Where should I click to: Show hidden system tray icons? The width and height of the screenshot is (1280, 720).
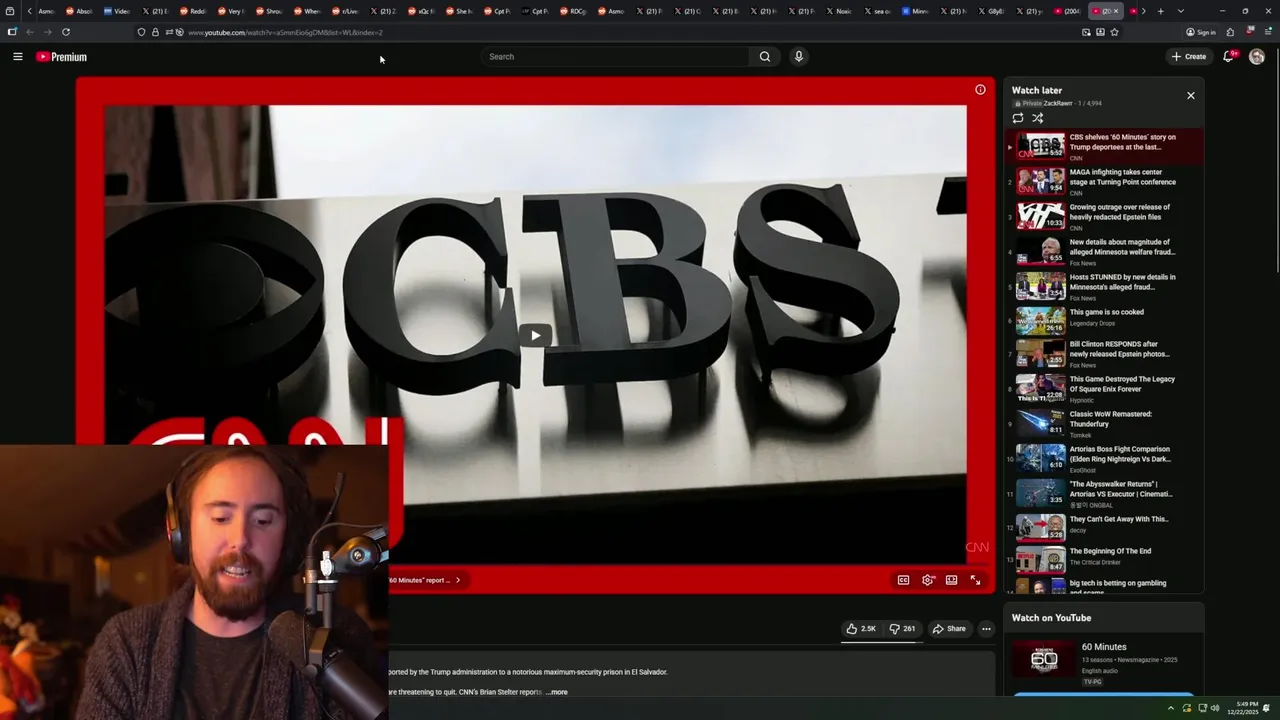coord(1171,708)
